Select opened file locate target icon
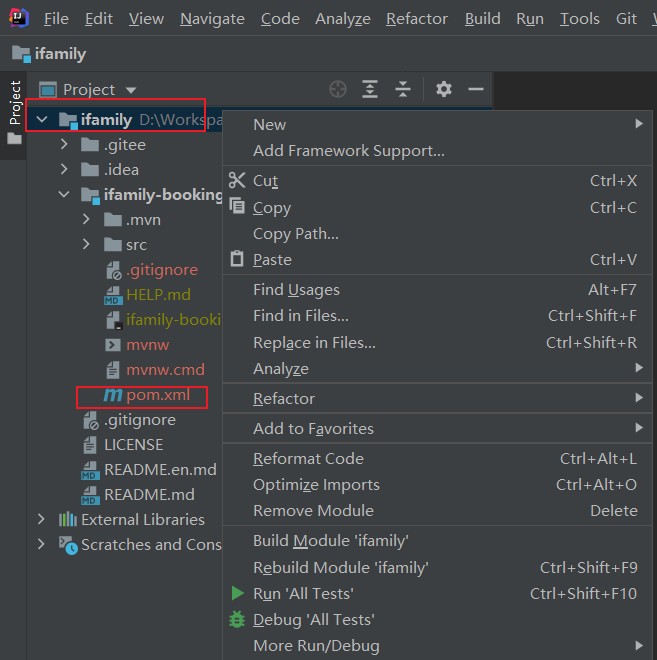The width and height of the screenshot is (657, 660). tap(338, 89)
